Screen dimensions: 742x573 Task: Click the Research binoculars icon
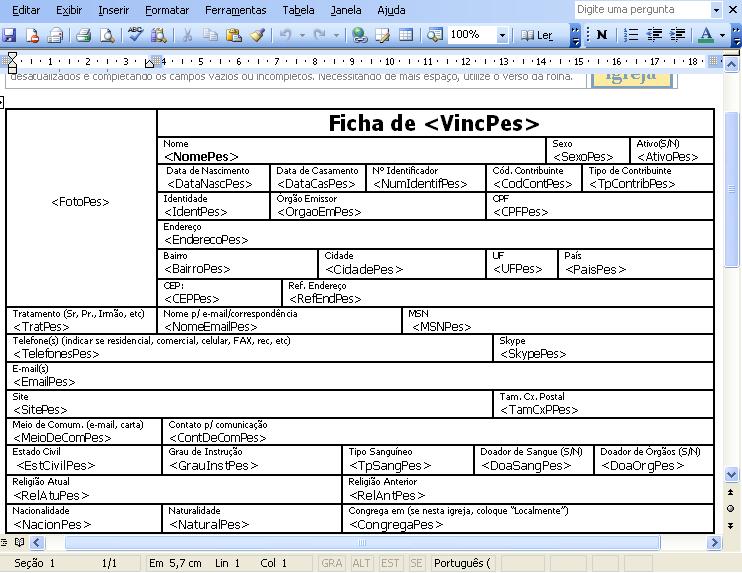[159, 35]
